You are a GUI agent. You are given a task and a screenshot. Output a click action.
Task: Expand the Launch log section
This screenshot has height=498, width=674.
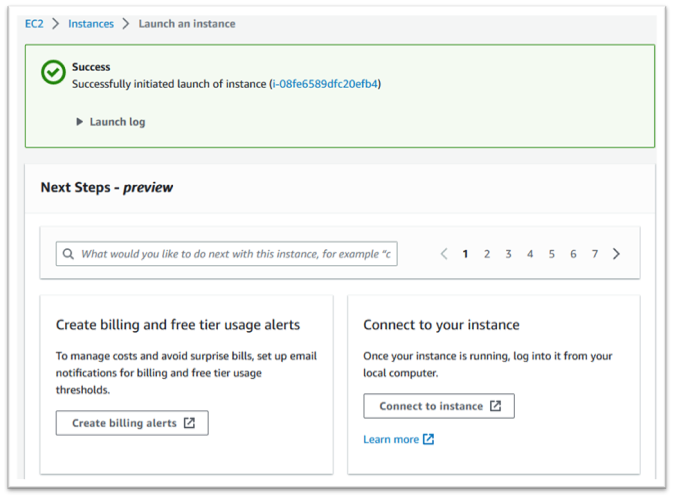pos(110,122)
